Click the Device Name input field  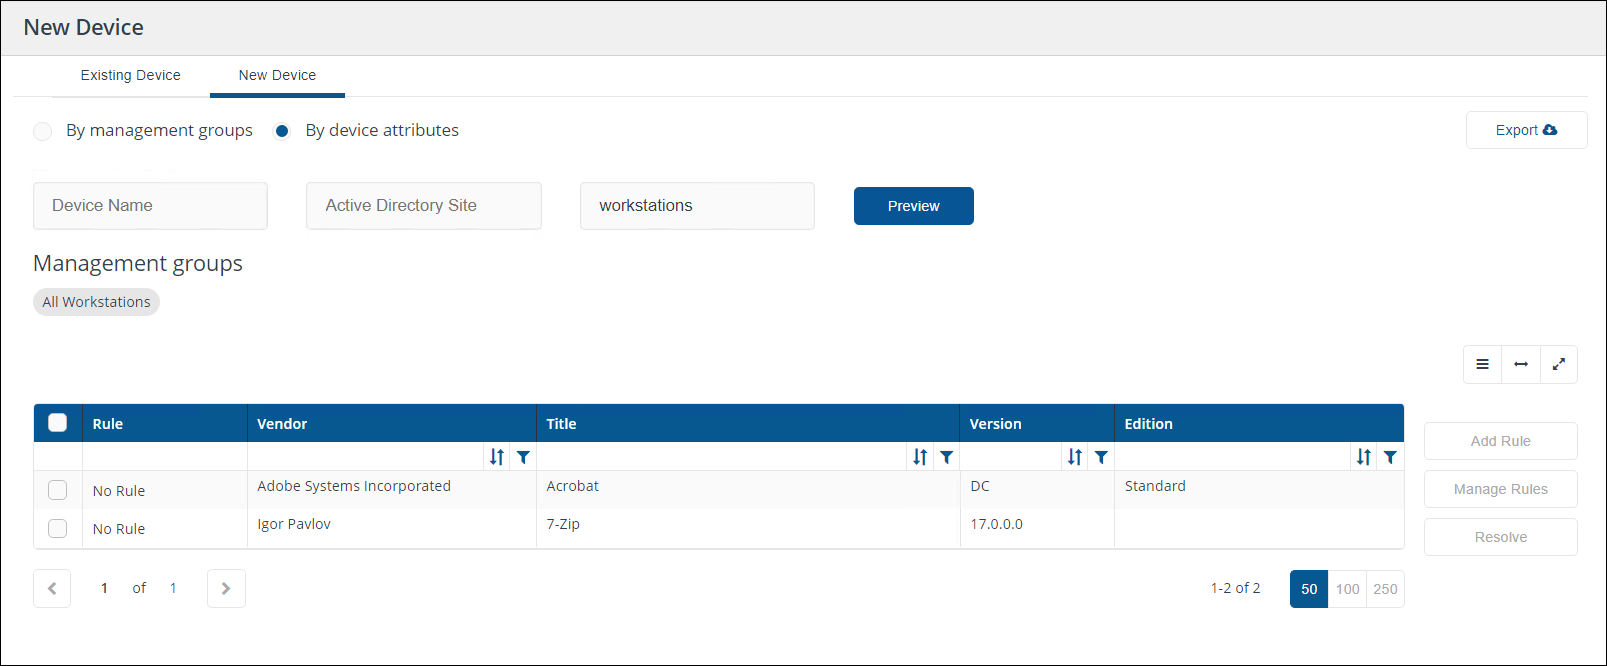[150, 205]
